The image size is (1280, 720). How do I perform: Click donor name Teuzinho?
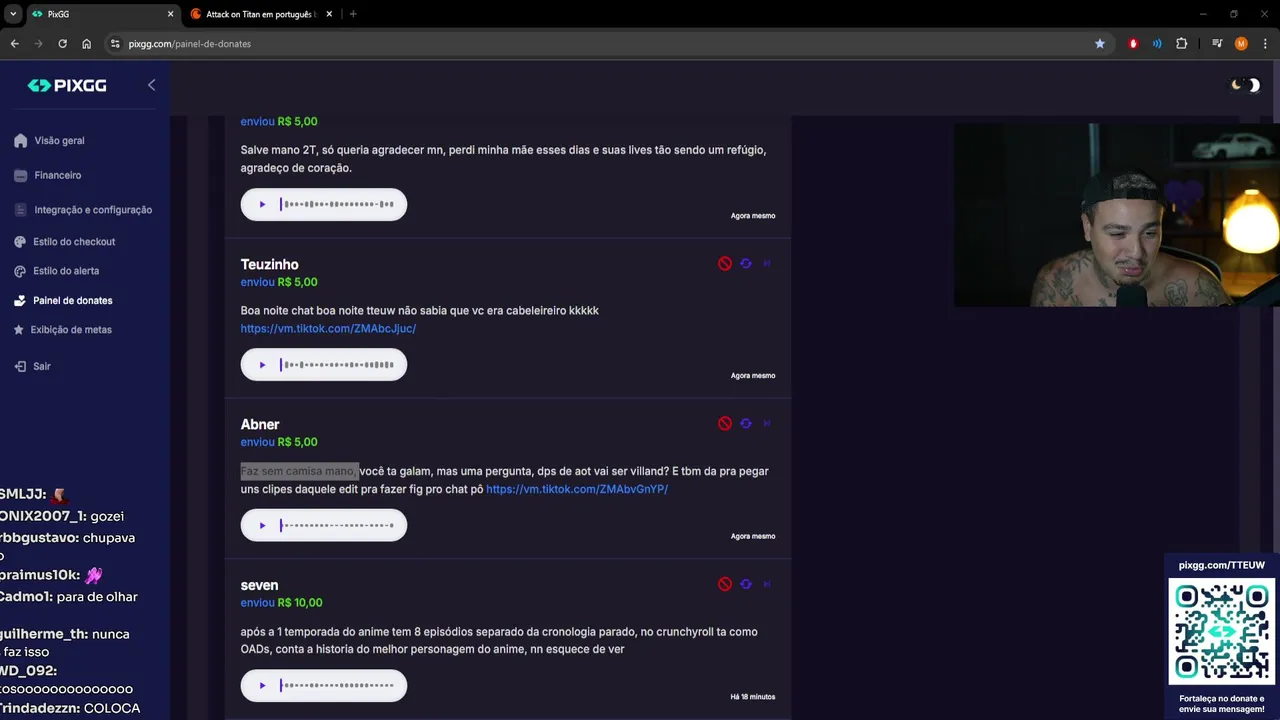coord(269,265)
